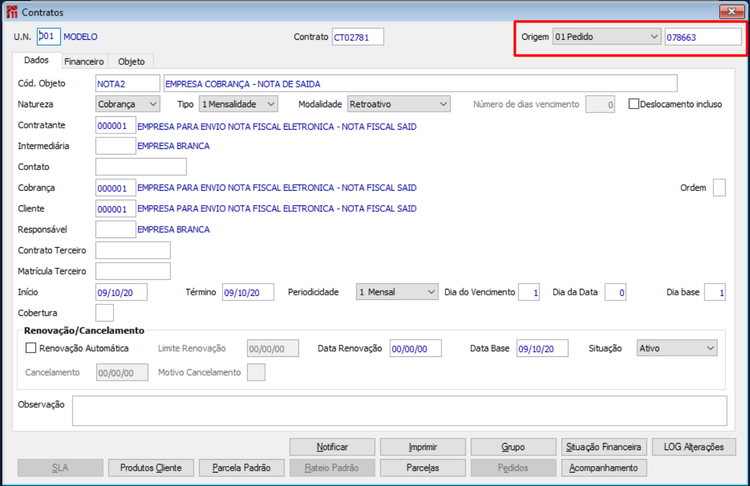Screen dimensions: 750x486
Task: Tick the Deslocamento incluso checkbox
Action: (x=634, y=104)
